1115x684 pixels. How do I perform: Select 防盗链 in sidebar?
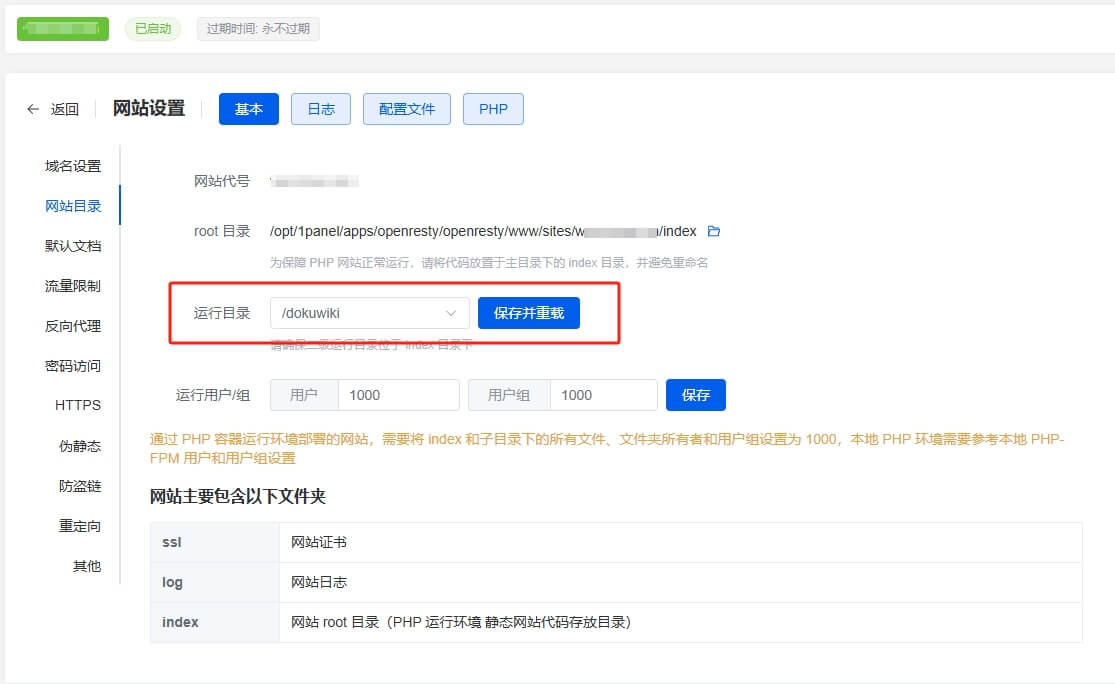80,486
